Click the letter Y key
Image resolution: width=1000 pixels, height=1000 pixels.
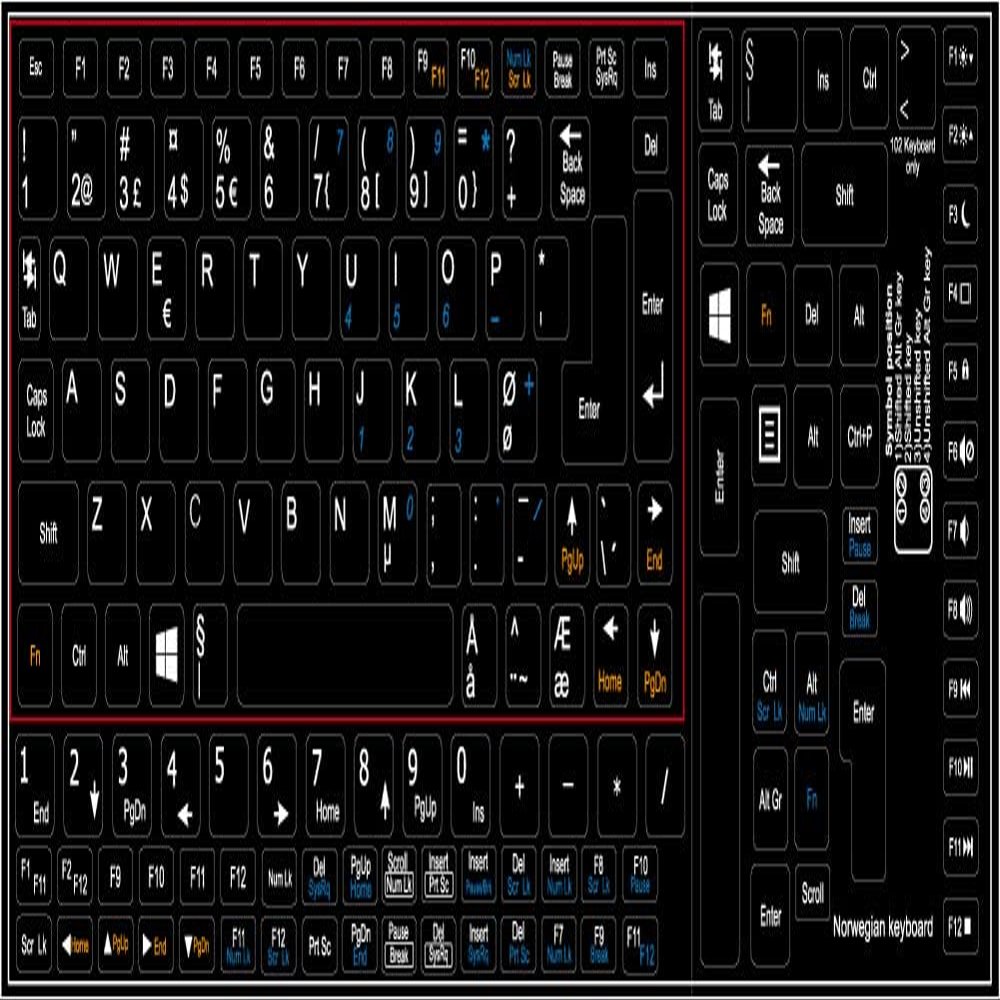(311, 288)
